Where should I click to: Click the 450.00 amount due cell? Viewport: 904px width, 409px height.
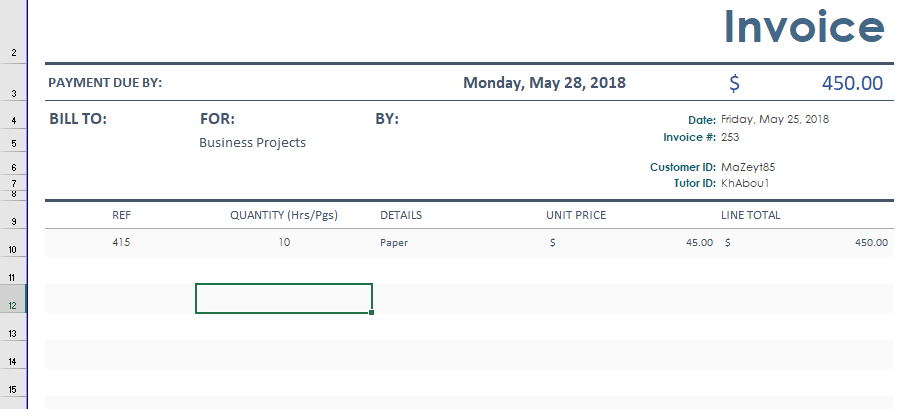click(x=805, y=83)
